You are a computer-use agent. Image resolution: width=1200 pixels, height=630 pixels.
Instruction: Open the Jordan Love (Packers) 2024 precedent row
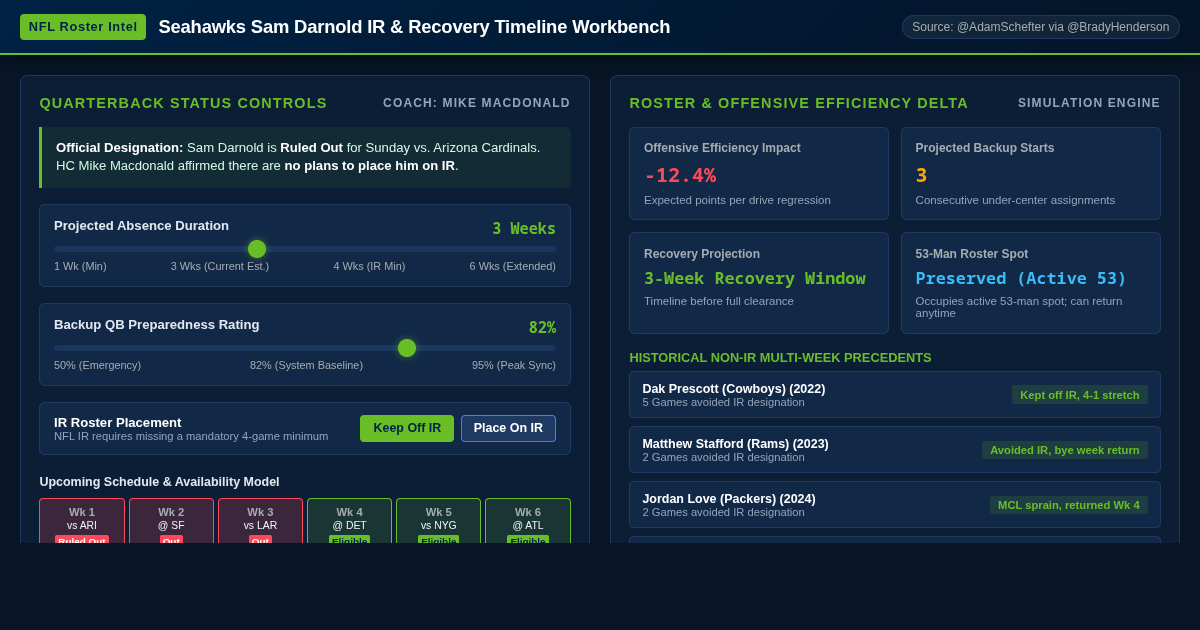[895, 505]
